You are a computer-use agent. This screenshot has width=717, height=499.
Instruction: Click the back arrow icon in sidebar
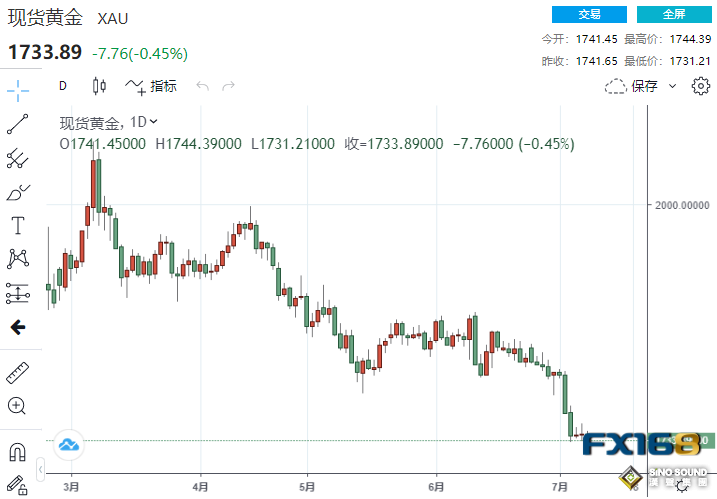18,327
